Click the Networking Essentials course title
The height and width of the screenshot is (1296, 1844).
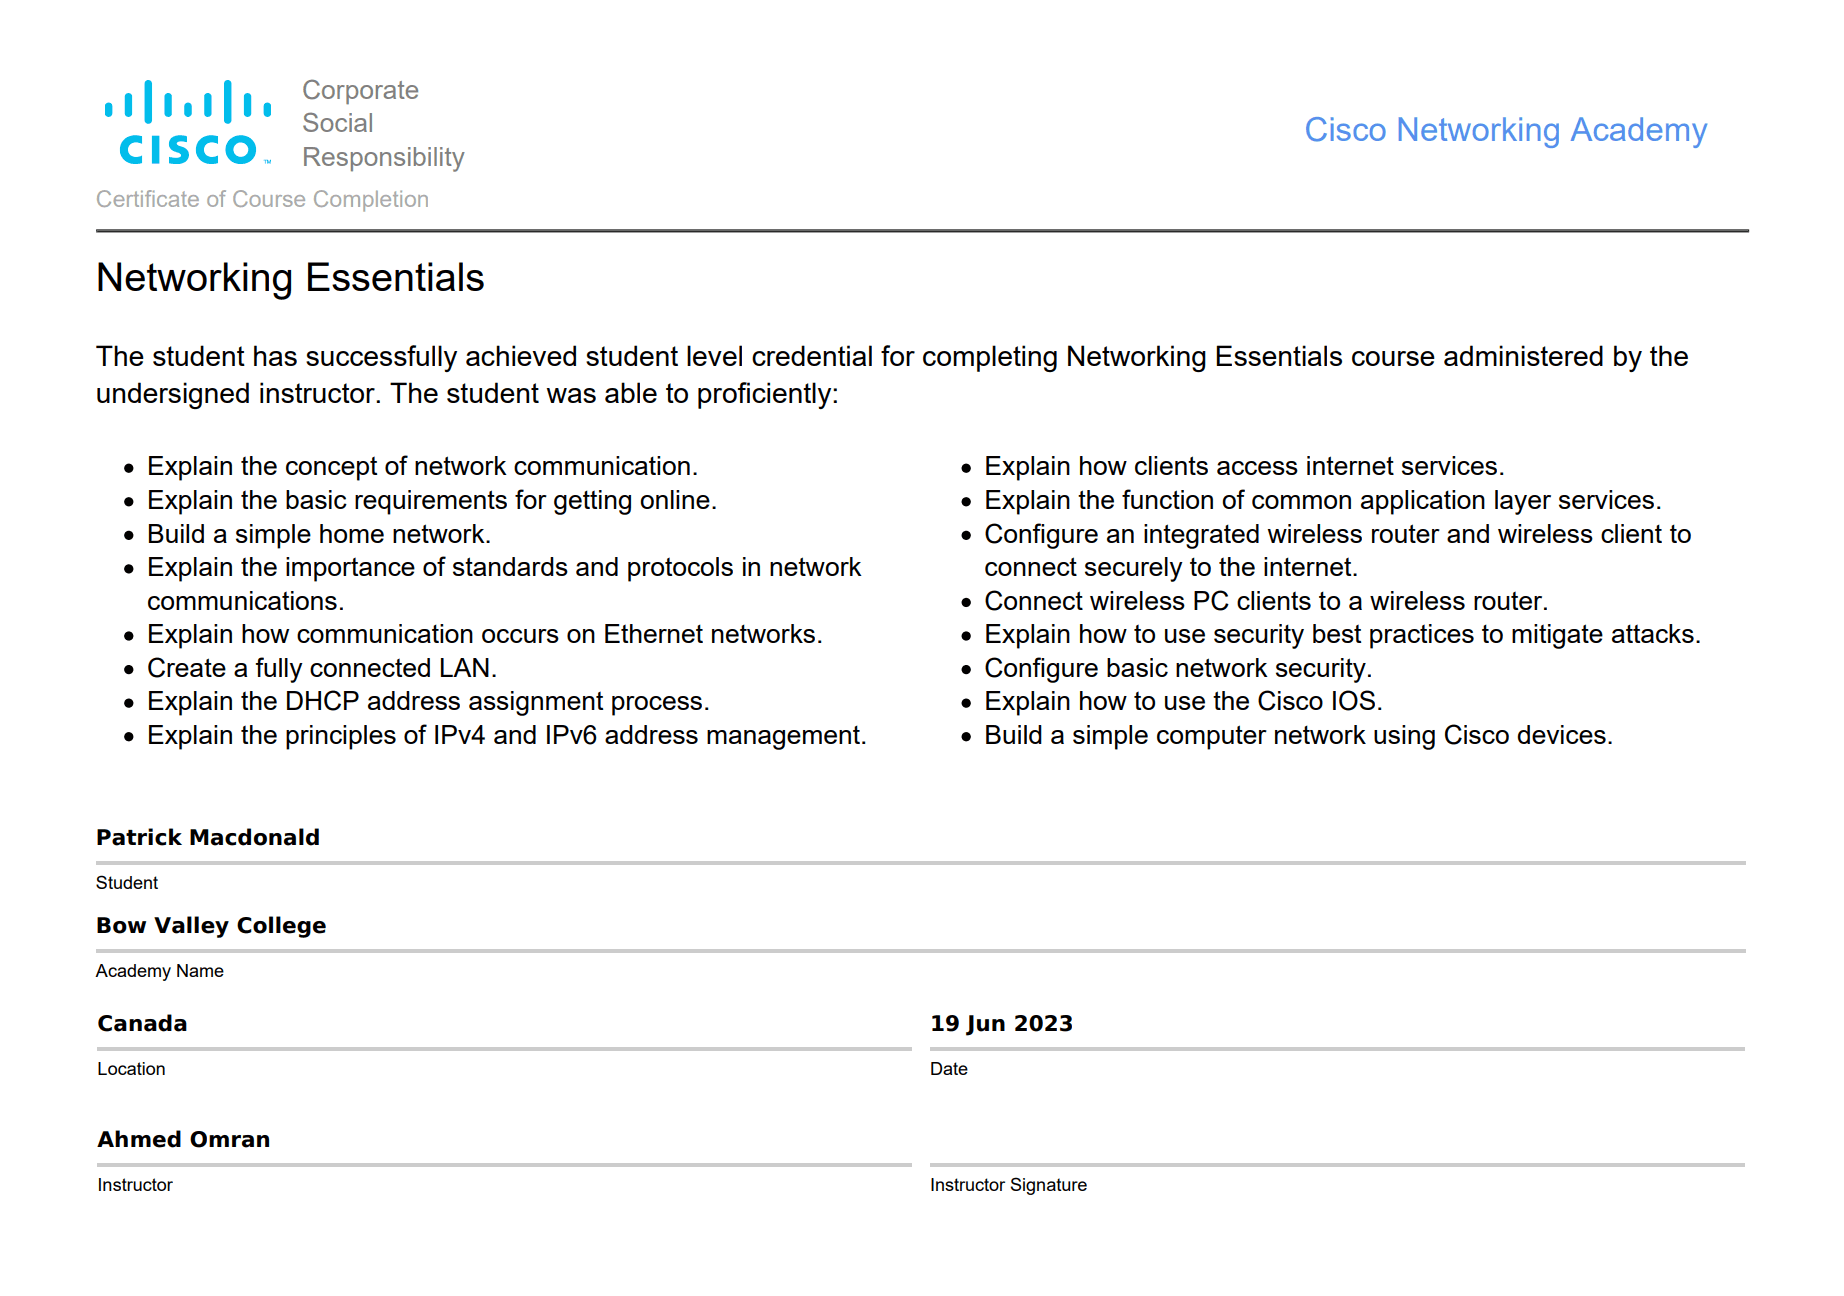coord(290,278)
